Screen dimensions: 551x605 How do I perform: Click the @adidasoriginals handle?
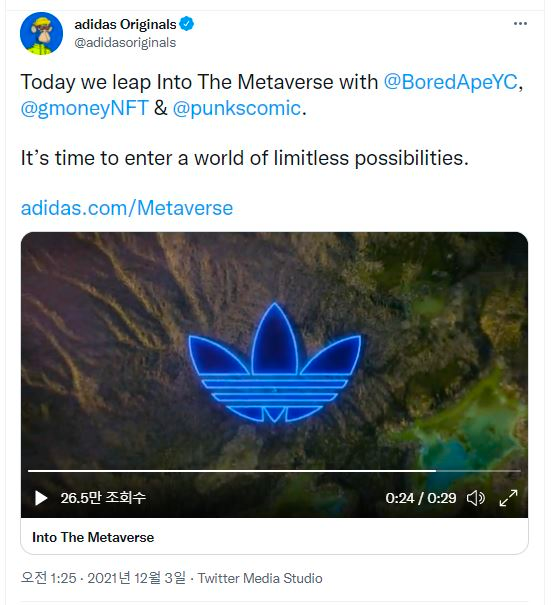[x=125, y=42]
